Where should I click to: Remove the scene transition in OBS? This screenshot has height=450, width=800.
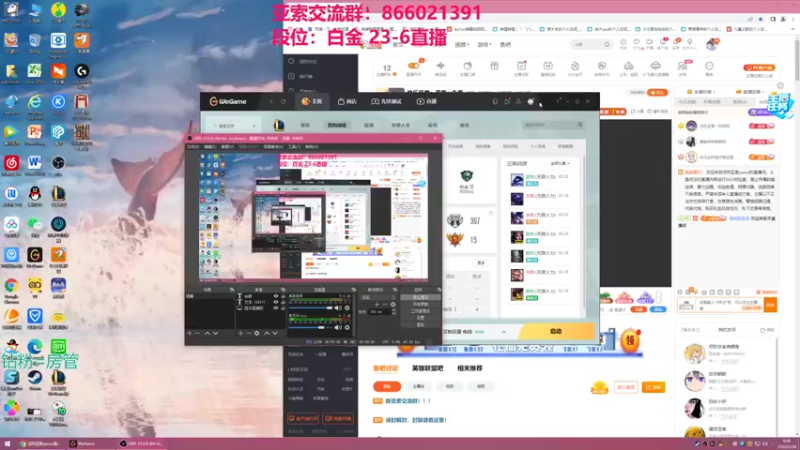click(385, 305)
